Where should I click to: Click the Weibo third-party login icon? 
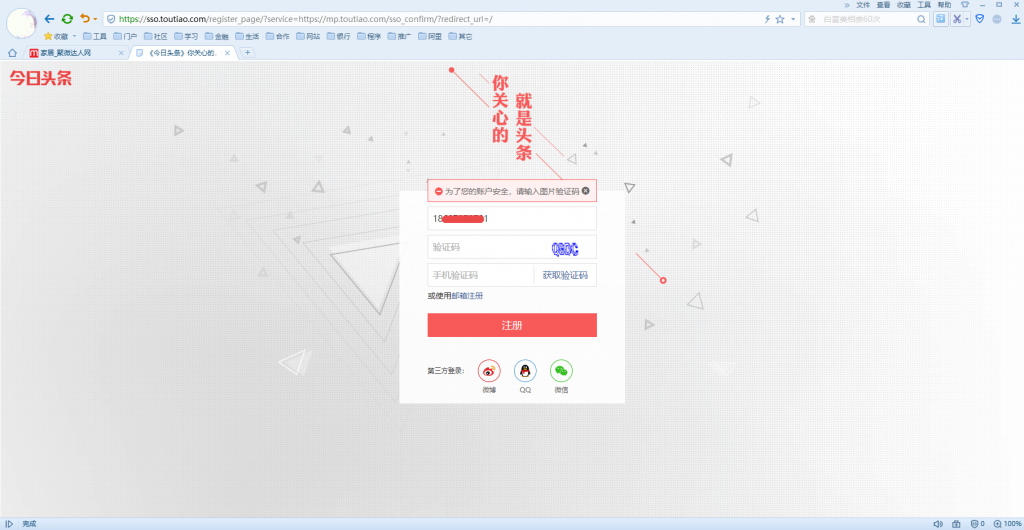coord(489,371)
